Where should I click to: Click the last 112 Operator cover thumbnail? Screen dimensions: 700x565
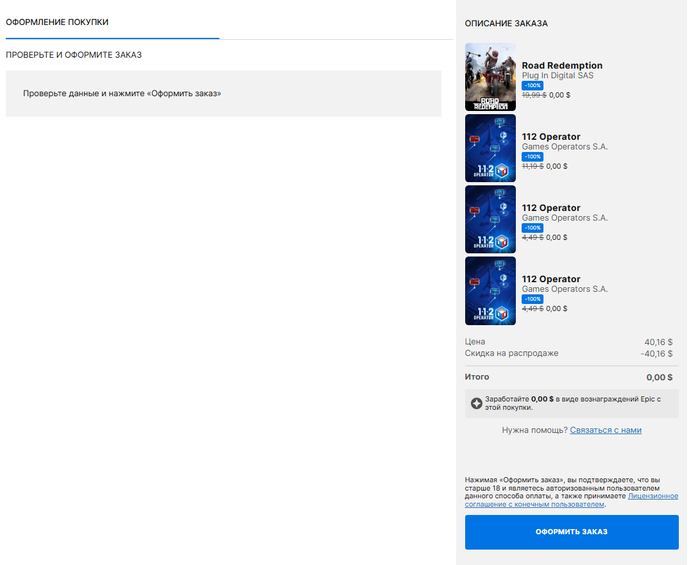click(x=491, y=290)
